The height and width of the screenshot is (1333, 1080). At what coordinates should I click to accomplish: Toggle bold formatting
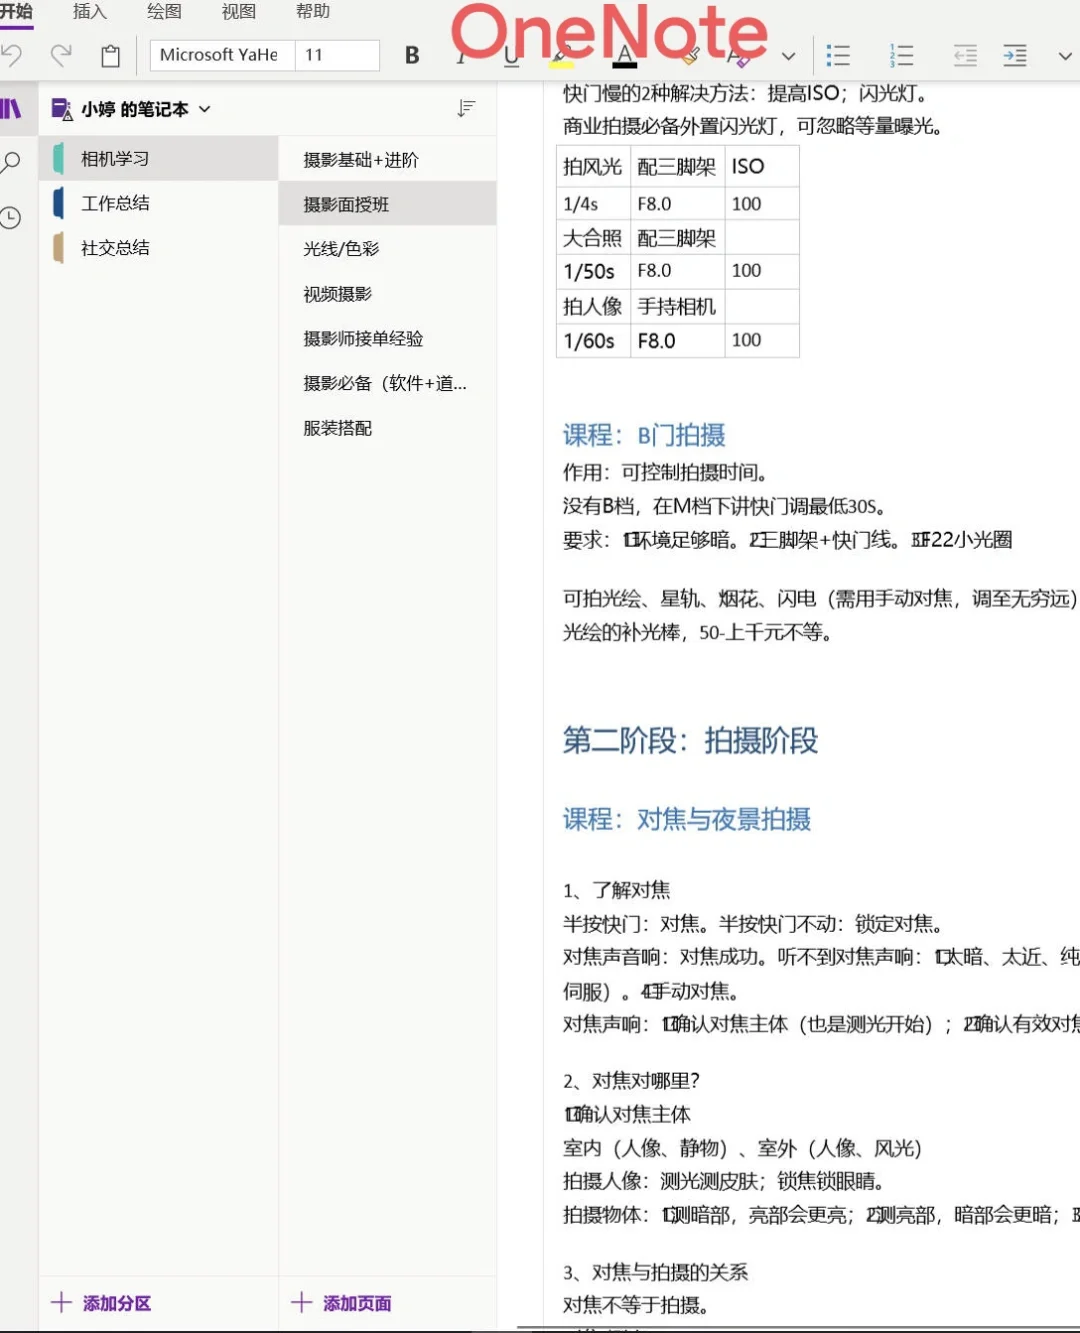point(411,56)
